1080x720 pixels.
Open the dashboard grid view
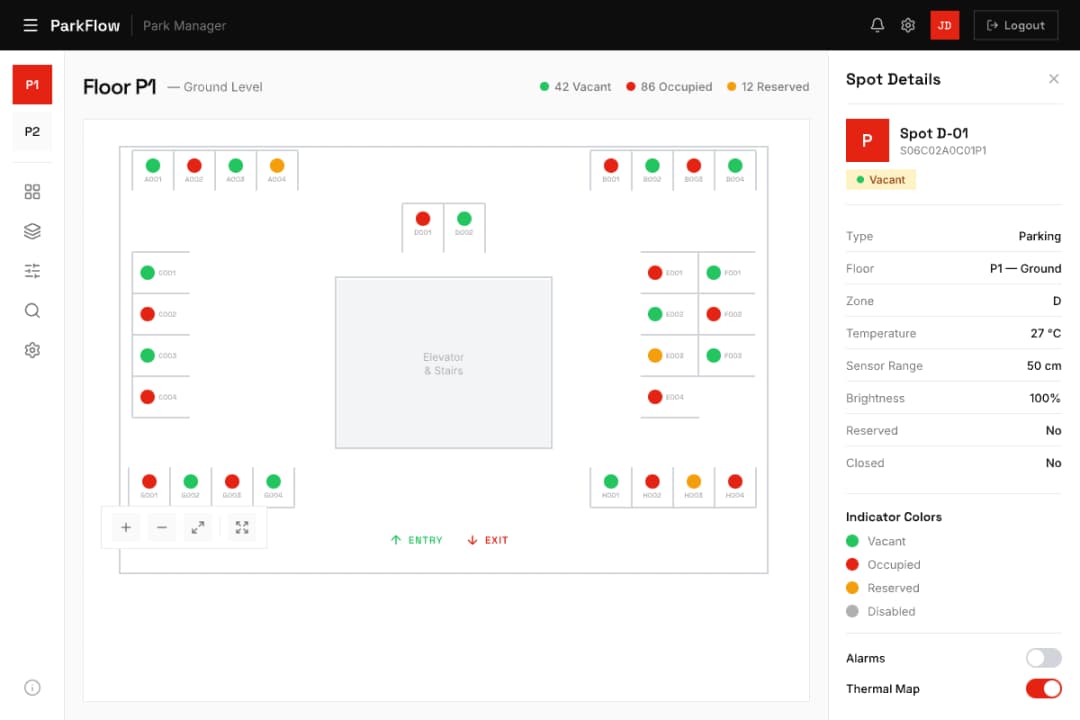tap(31, 190)
